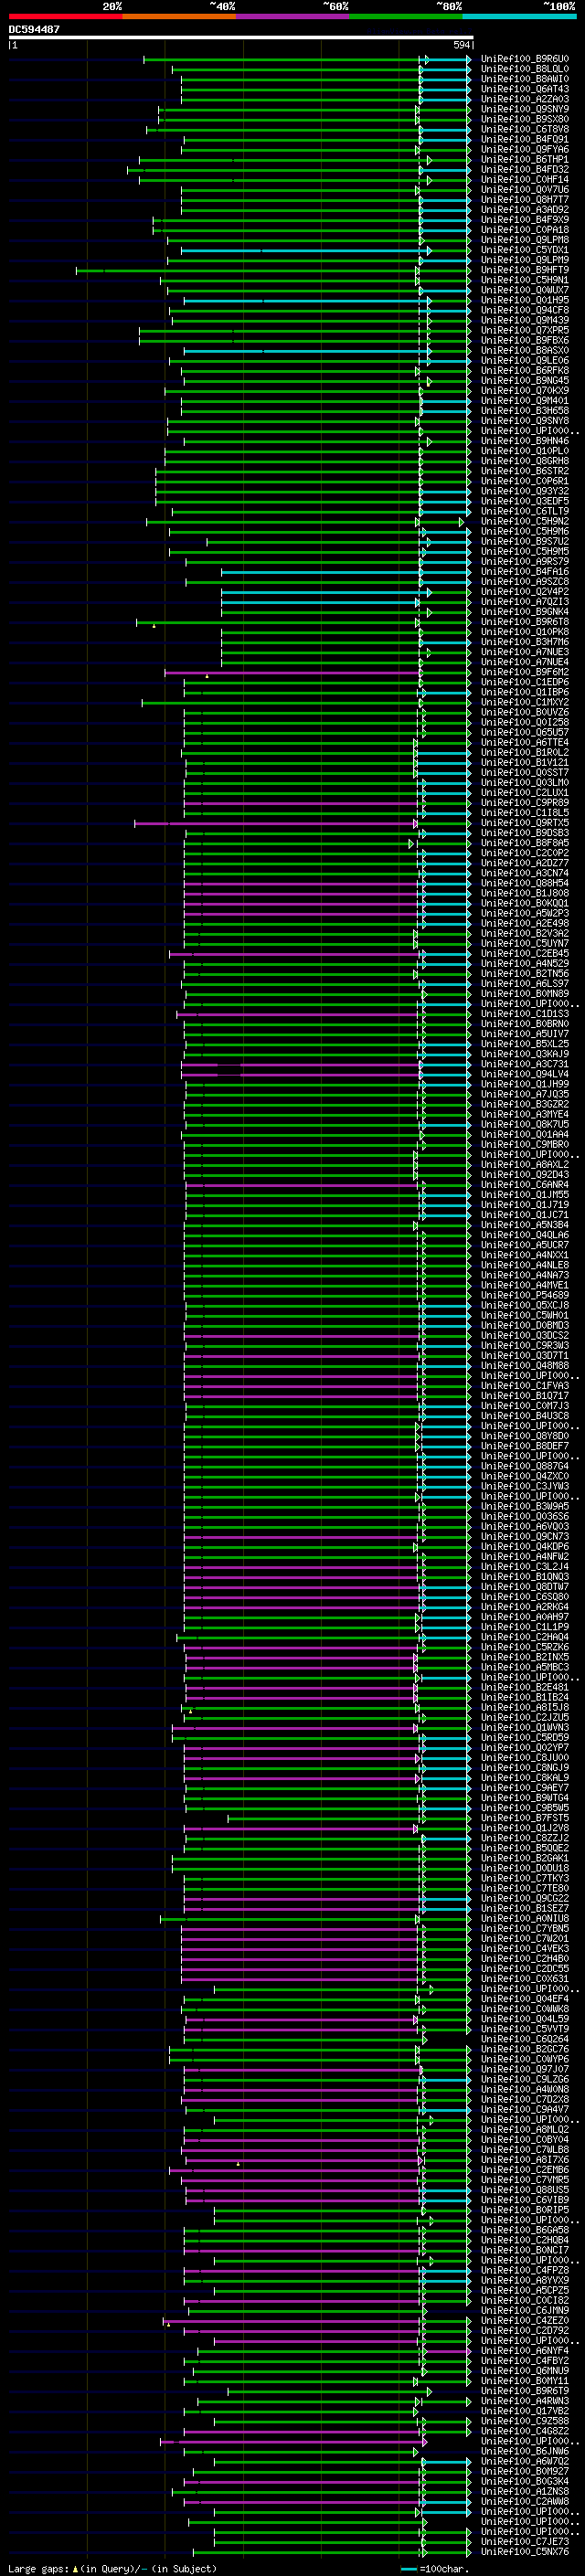The width and height of the screenshot is (585, 2576).
Task: Select the UniRef100_Q88H54 label
Action: click(524, 883)
